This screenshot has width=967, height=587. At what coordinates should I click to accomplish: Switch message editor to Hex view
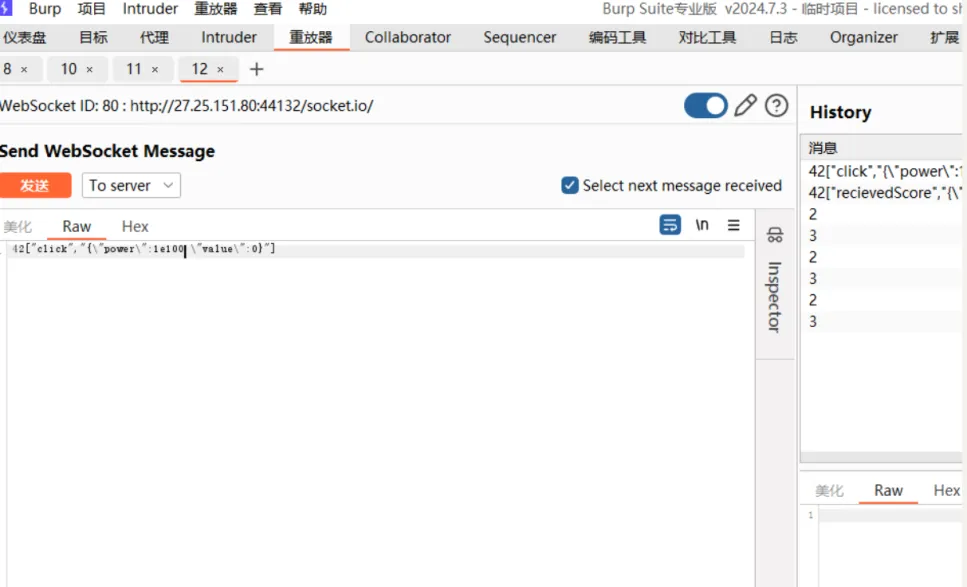click(x=135, y=226)
